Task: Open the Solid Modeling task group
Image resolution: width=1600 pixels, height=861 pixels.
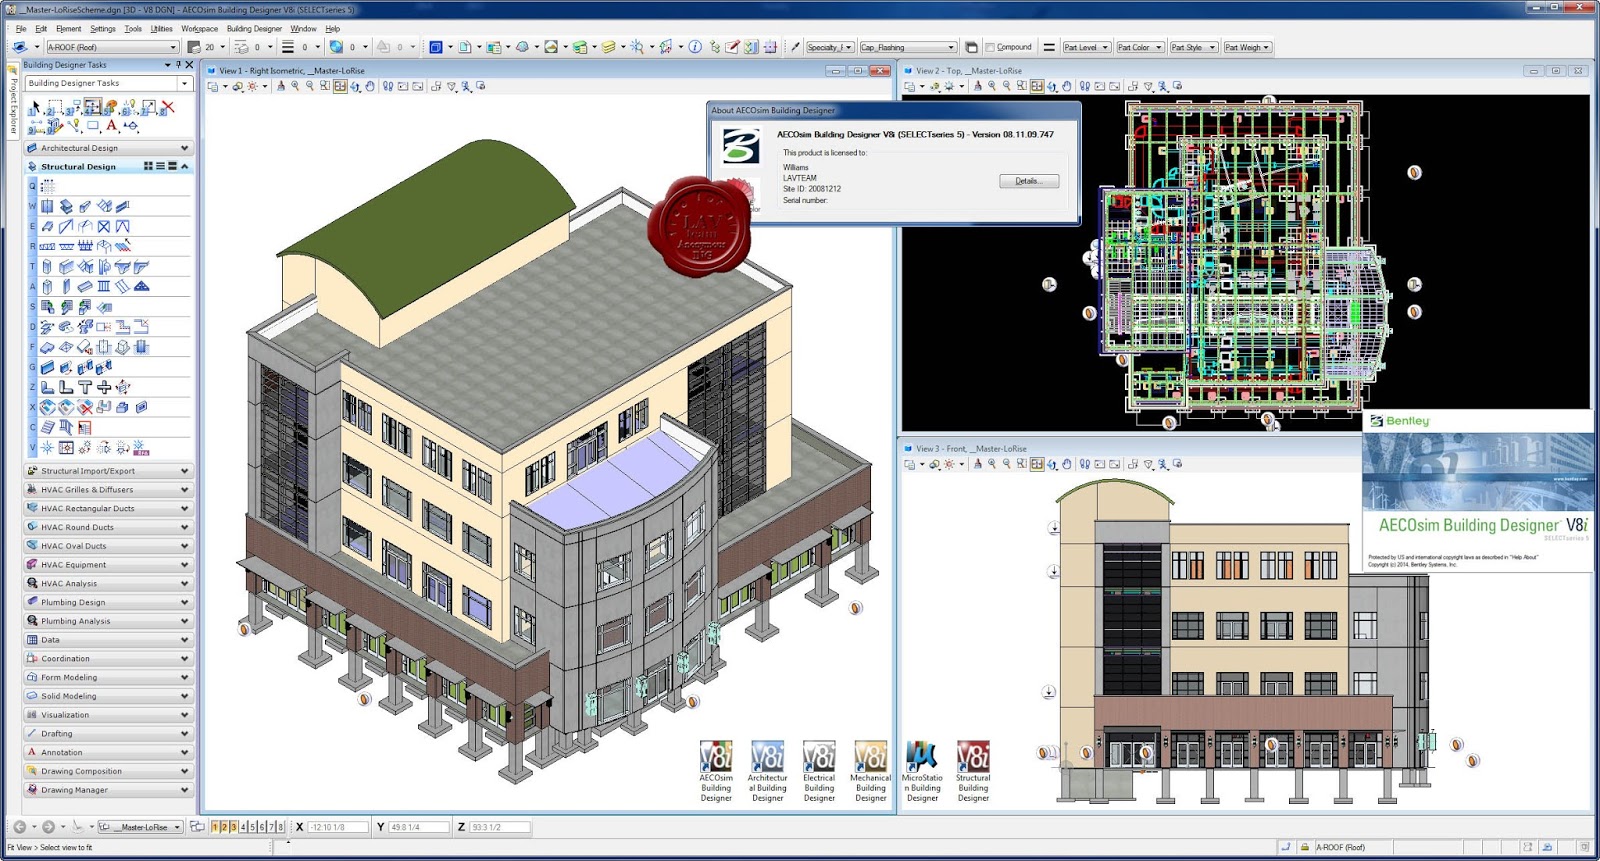Action: (108, 696)
